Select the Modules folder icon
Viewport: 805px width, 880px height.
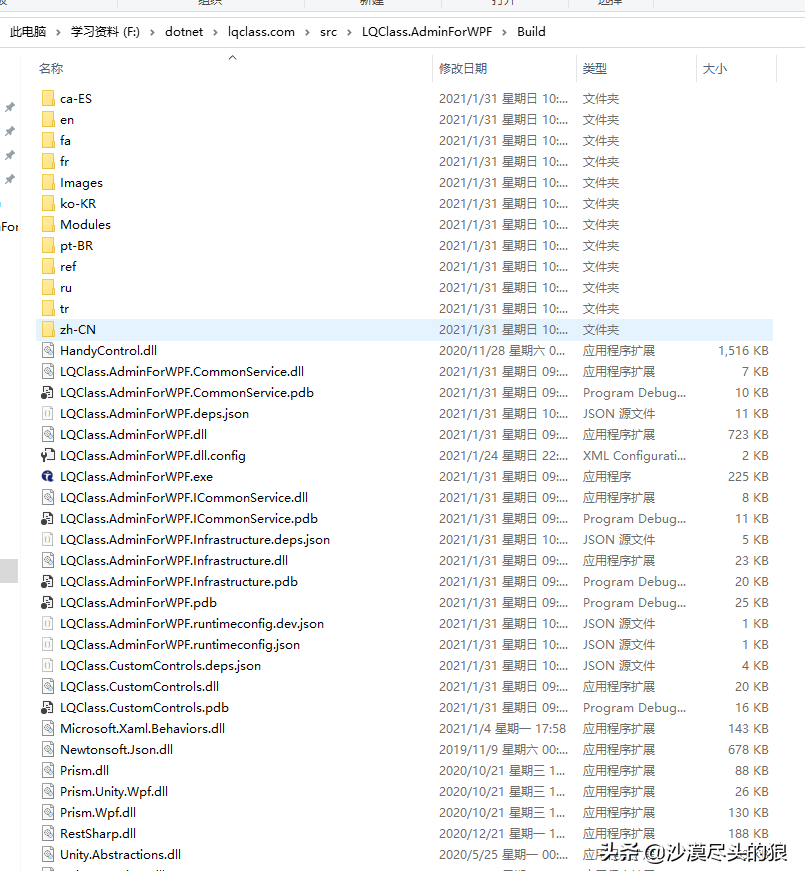pos(48,224)
